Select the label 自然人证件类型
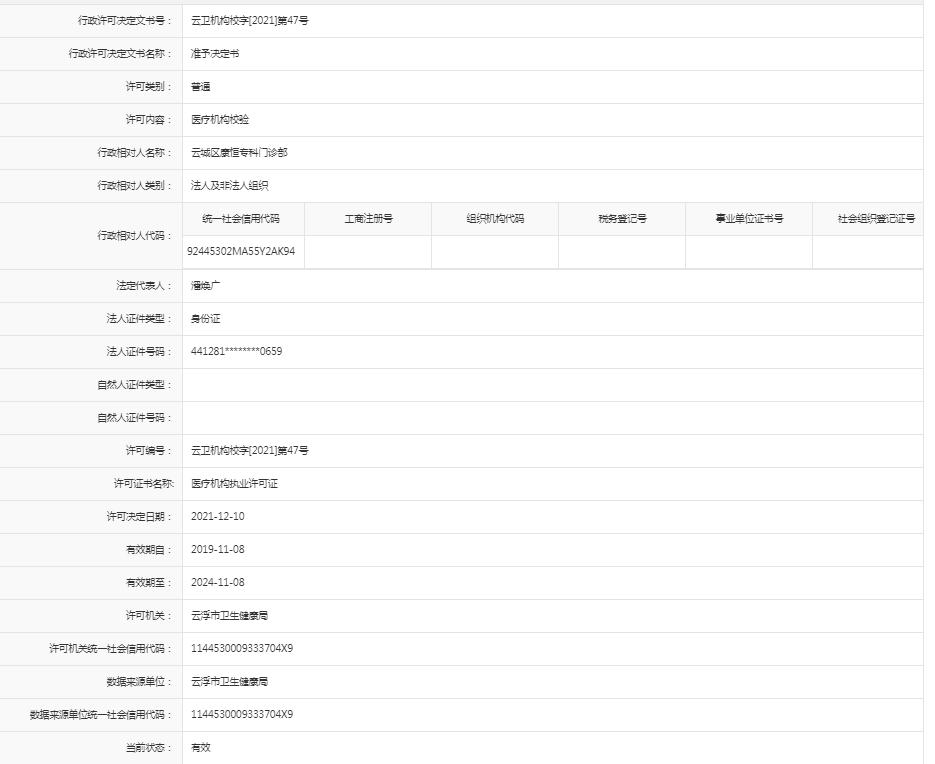935x764 pixels. pyautogui.click(x=134, y=385)
